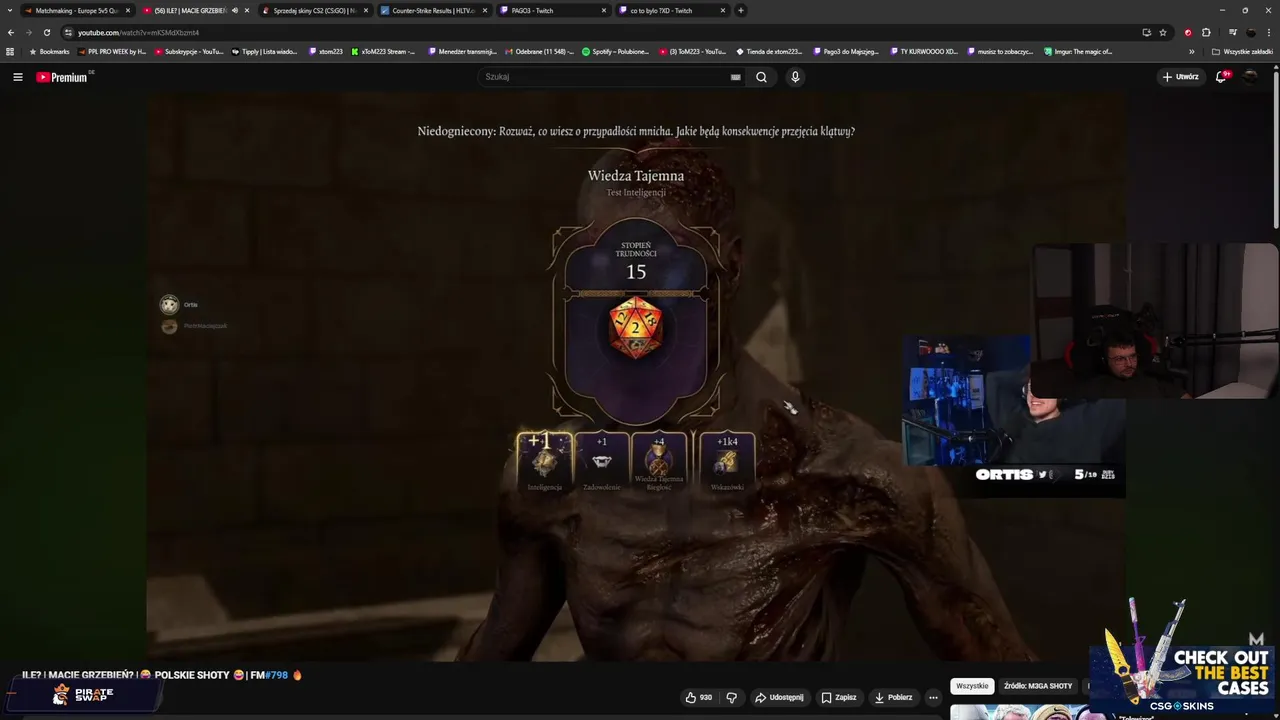Switch to the Sprzedaj skiny CS2 tab
This screenshot has width=1280, height=720.
click(314, 10)
